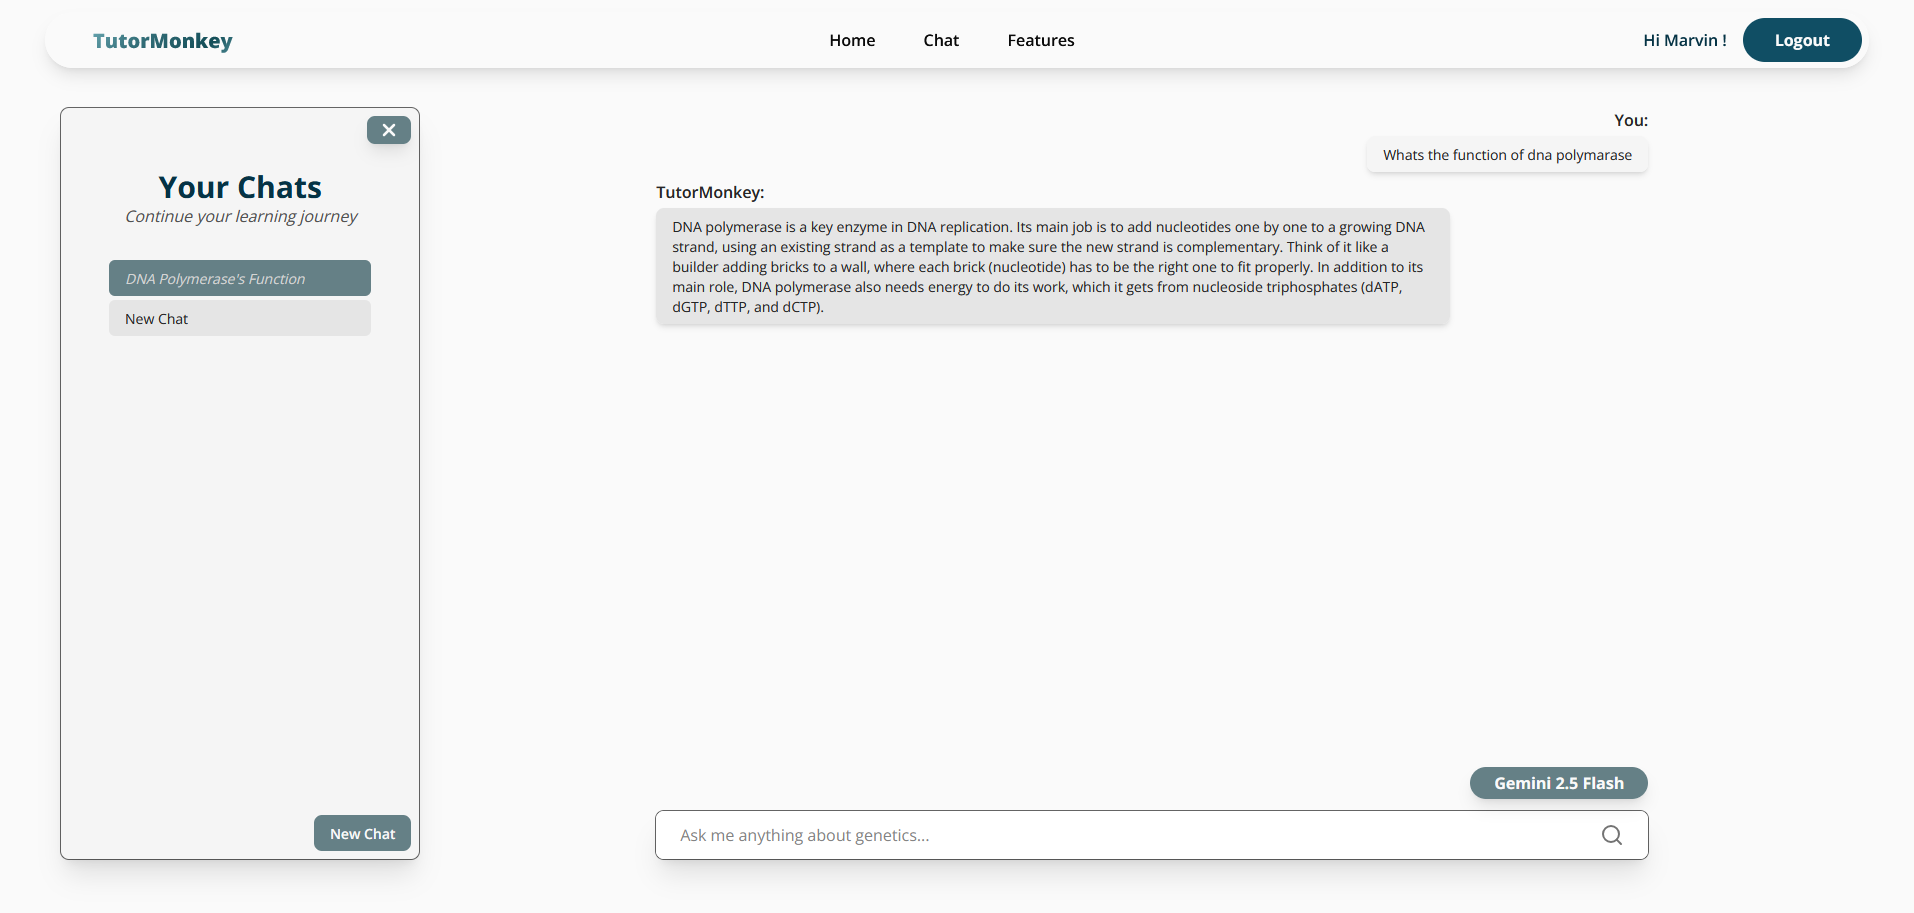Screen dimensions: 1914x913
Task: Open the Features page
Action: [1040, 40]
